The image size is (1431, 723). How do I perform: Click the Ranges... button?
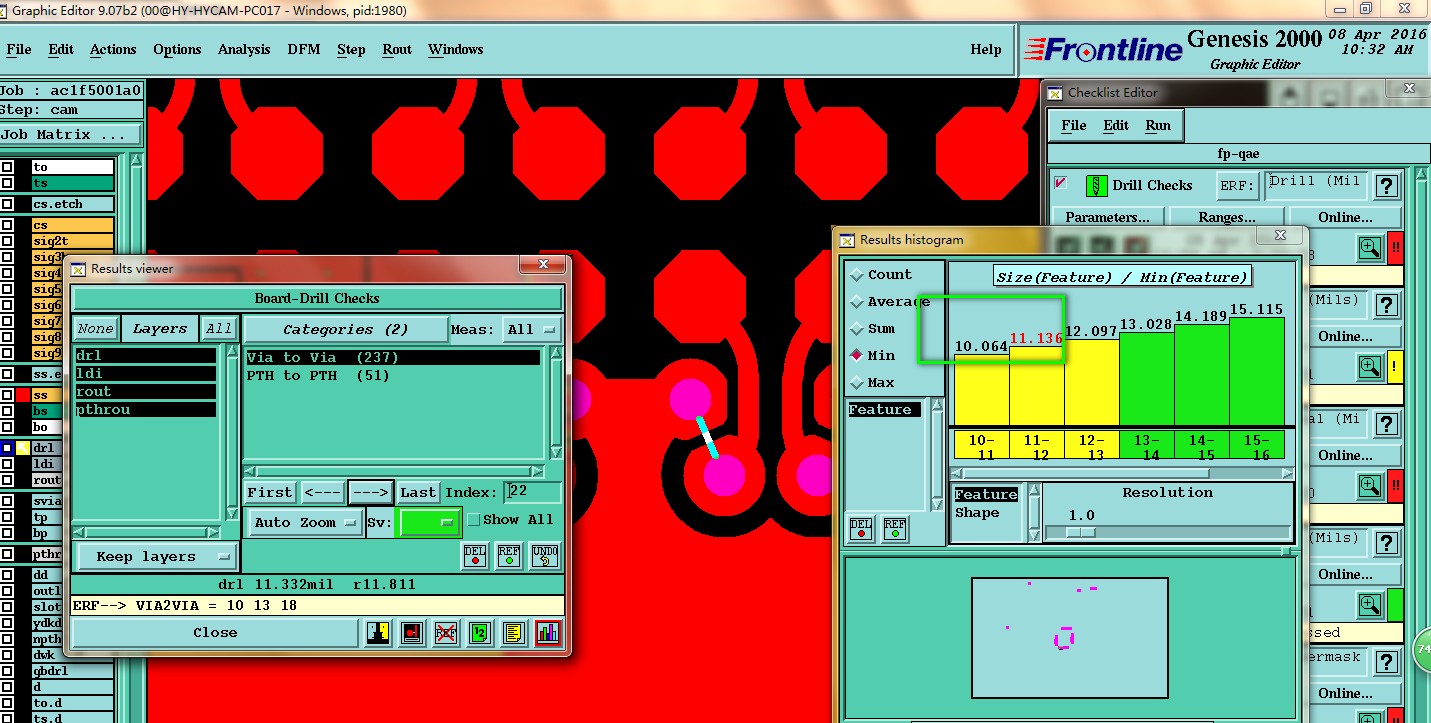[x=1226, y=217]
